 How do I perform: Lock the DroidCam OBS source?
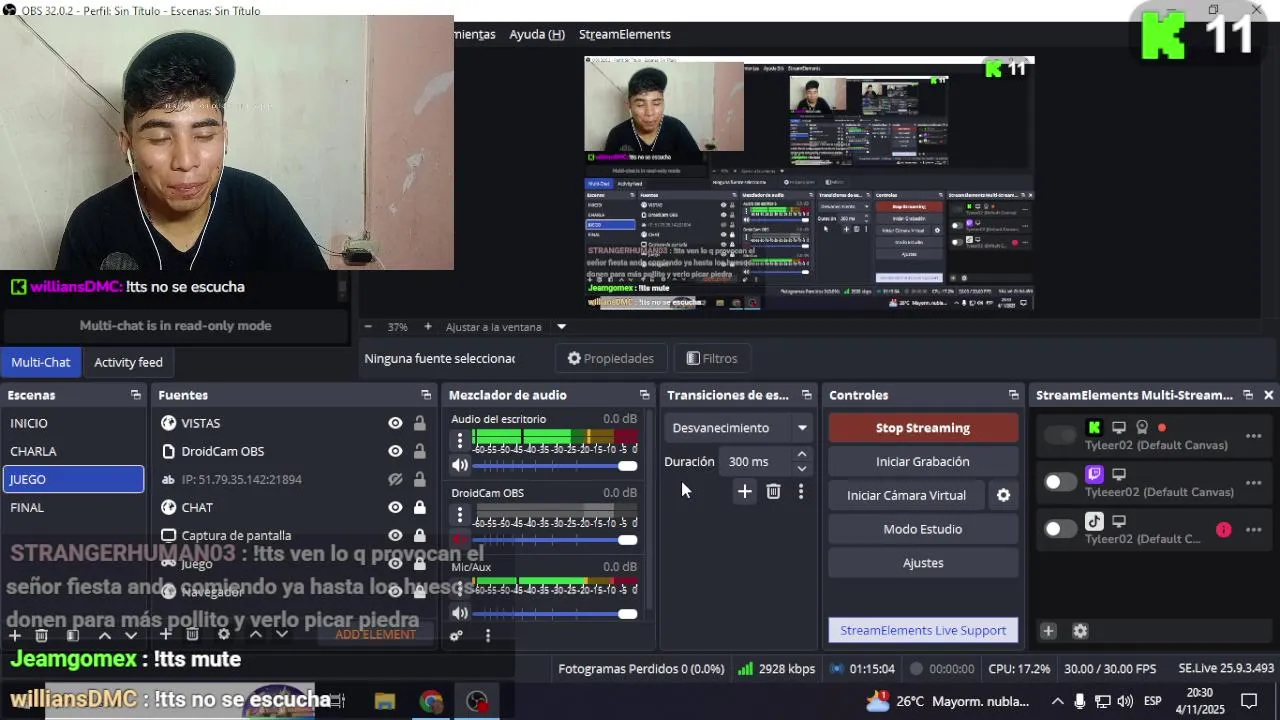coord(420,451)
